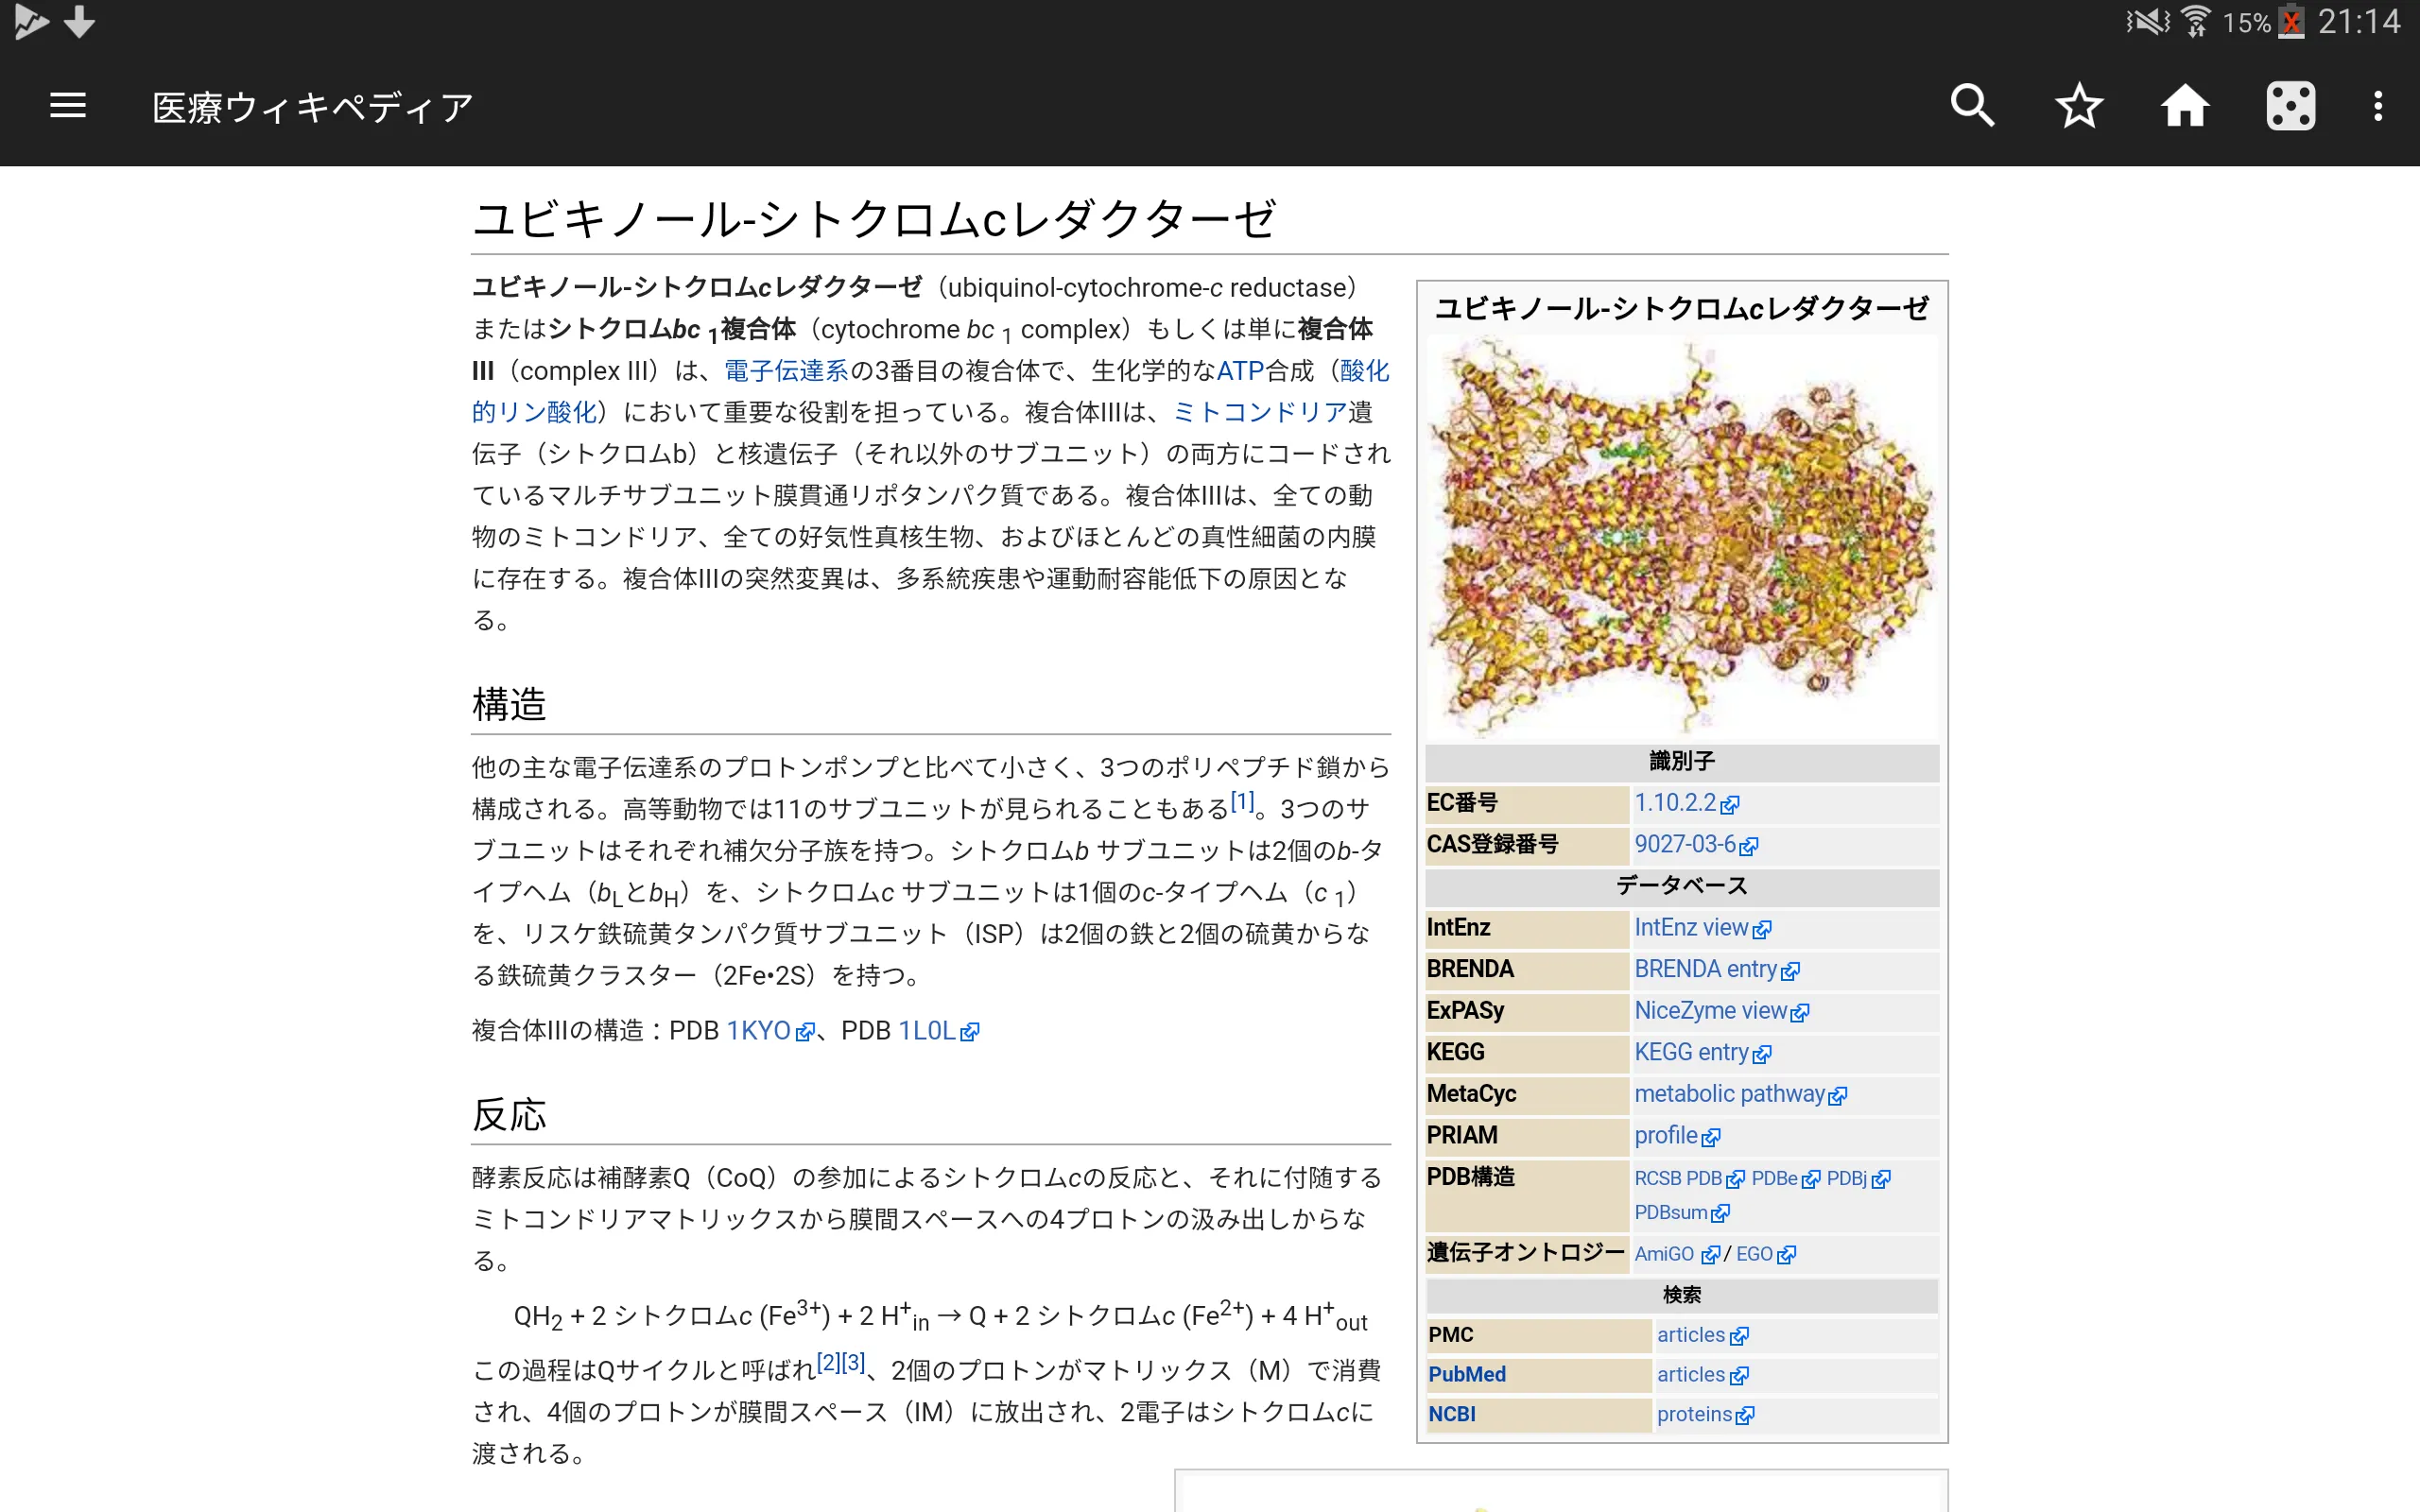Navigate to ミトコンドリア article link
The image size is (2420, 1512).
1254,411
